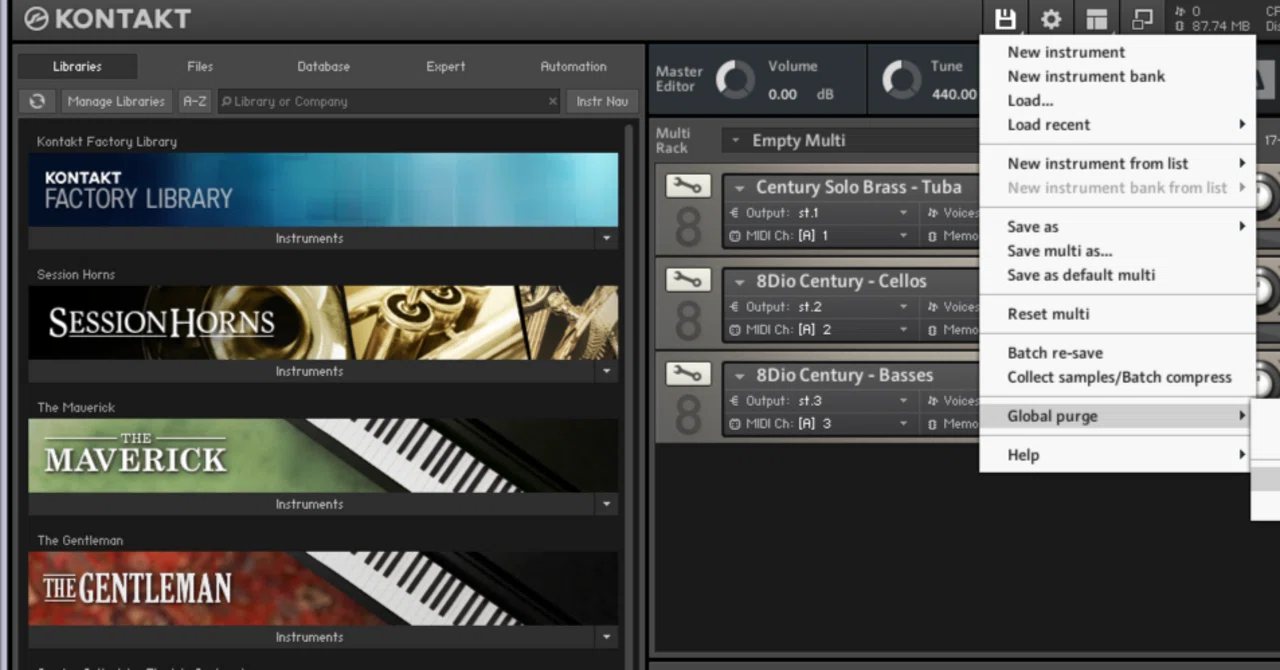Viewport: 1280px width, 670px height.
Task: Open The Gentleman Instruments button
Action: pos(310,638)
